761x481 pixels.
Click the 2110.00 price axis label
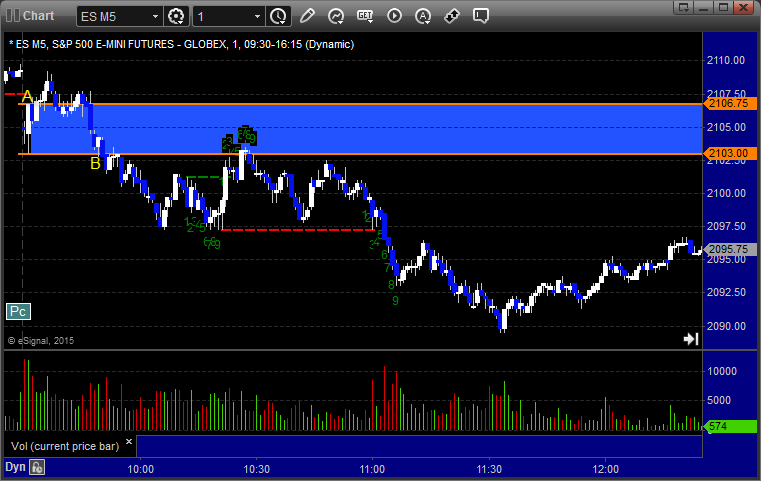pyautogui.click(x=726, y=60)
